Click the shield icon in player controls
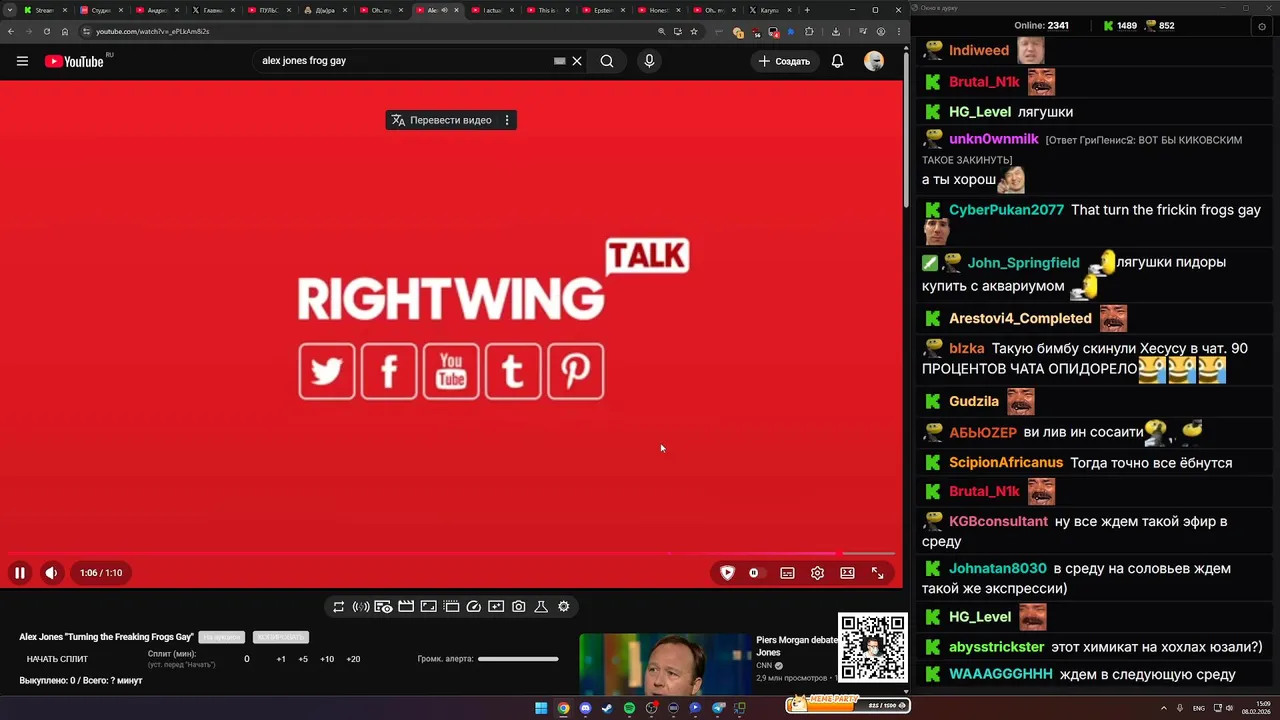Screen dimensions: 1280x720 (727, 573)
